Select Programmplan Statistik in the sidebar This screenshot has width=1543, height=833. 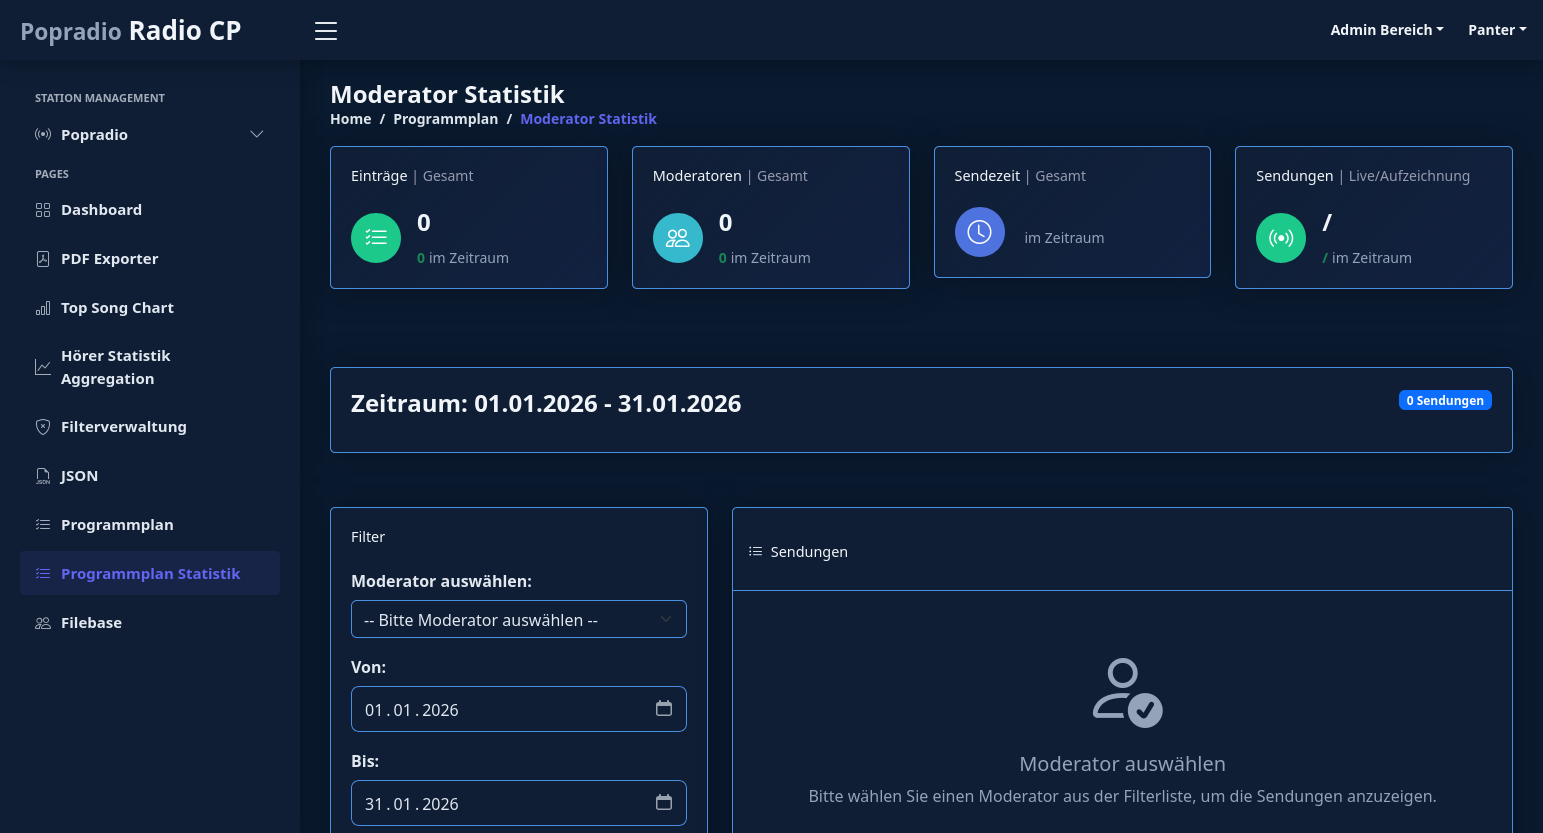[151, 573]
